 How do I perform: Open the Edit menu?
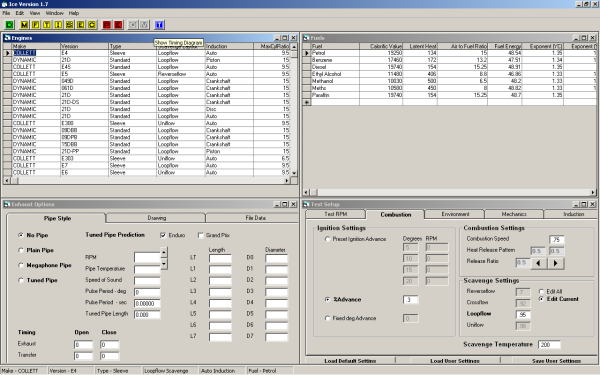(x=20, y=13)
